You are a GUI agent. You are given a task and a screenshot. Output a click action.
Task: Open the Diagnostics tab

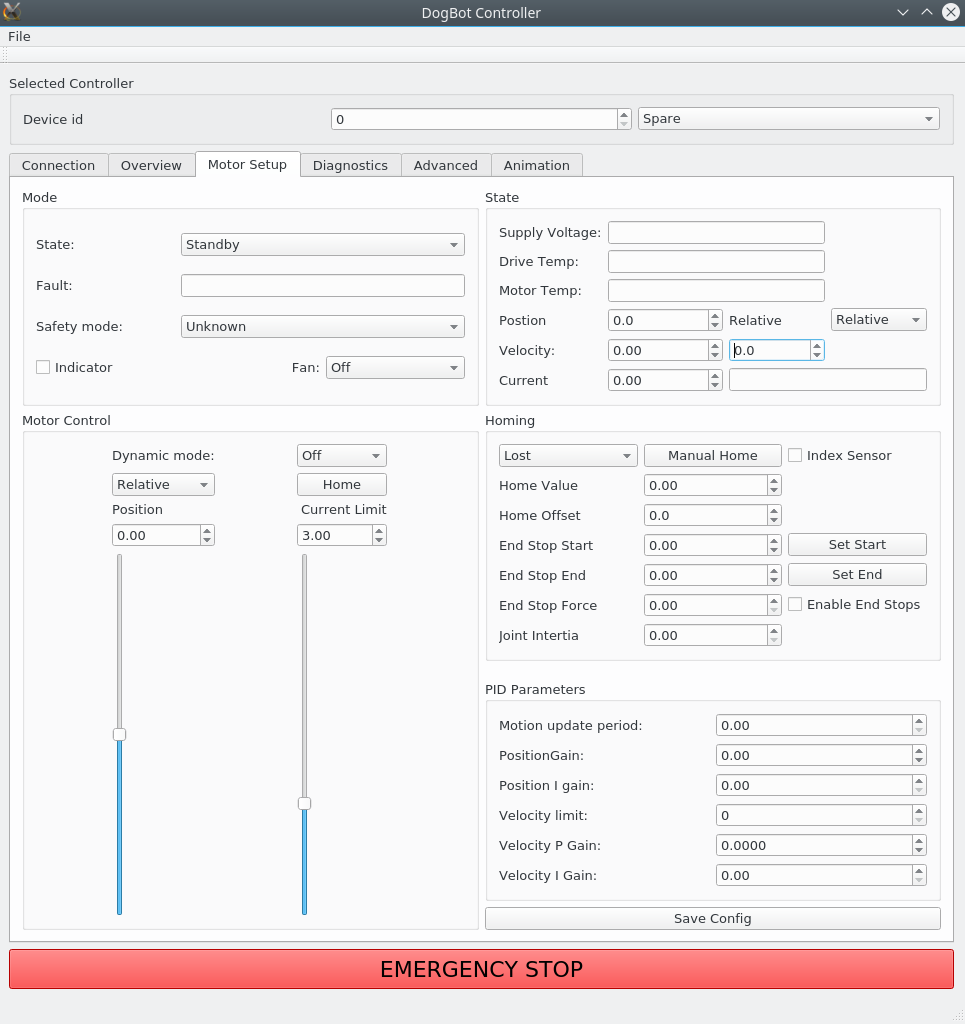350,165
